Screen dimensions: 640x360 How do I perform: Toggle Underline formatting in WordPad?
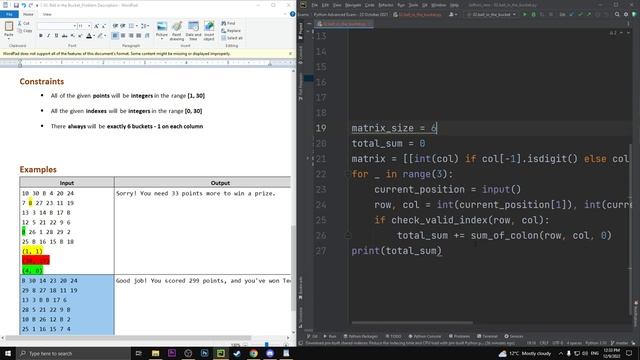(x=56, y=36)
